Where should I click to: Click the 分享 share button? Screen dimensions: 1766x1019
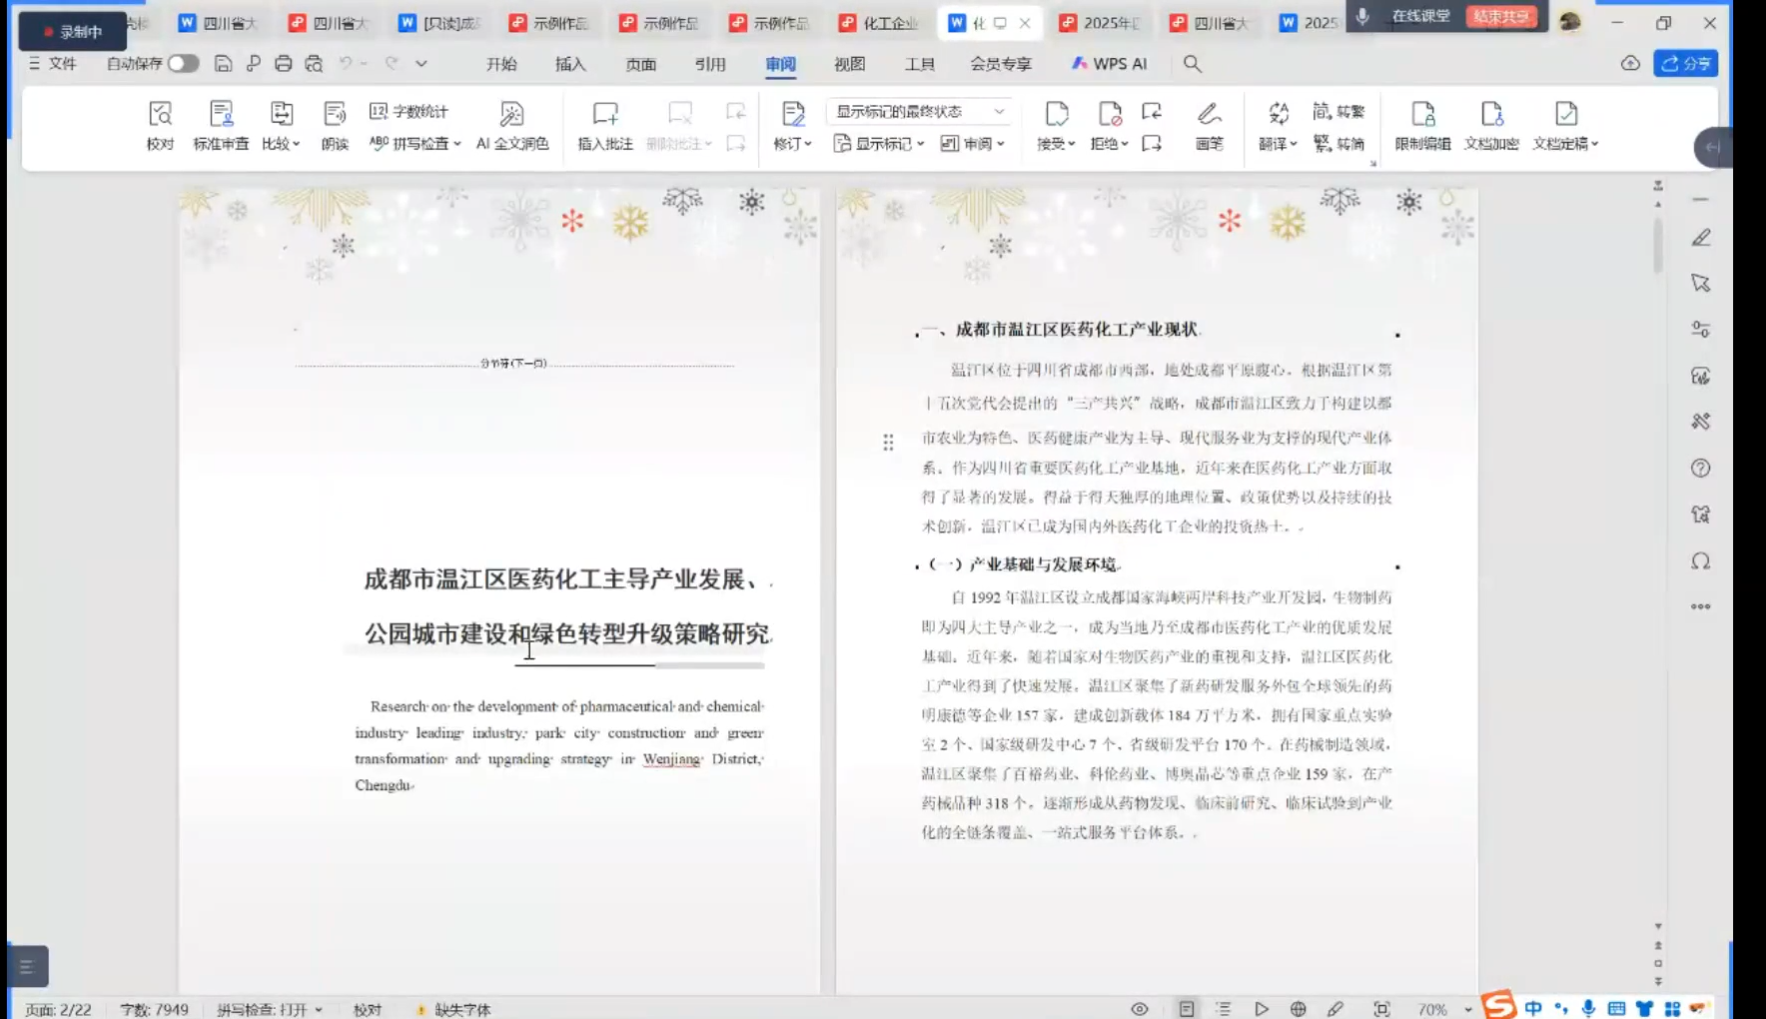click(x=1685, y=63)
